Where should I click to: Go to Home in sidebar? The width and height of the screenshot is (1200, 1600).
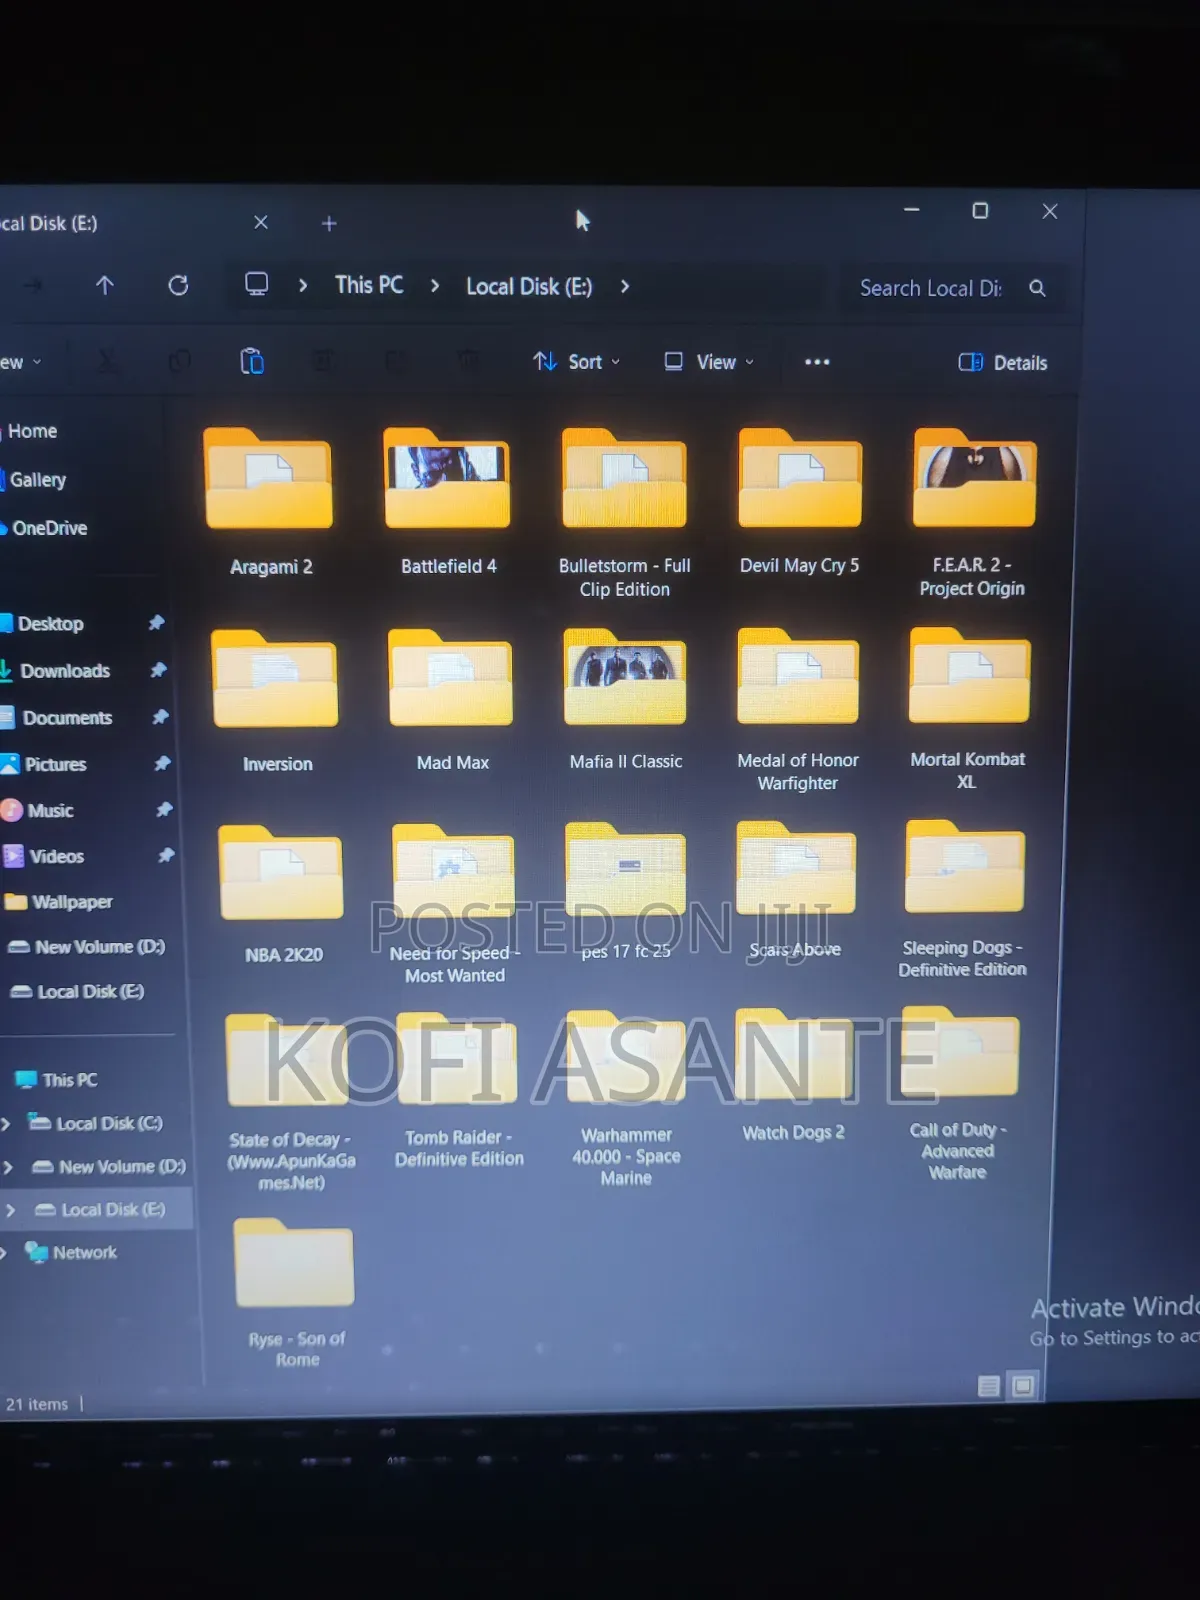click(x=32, y=431)
